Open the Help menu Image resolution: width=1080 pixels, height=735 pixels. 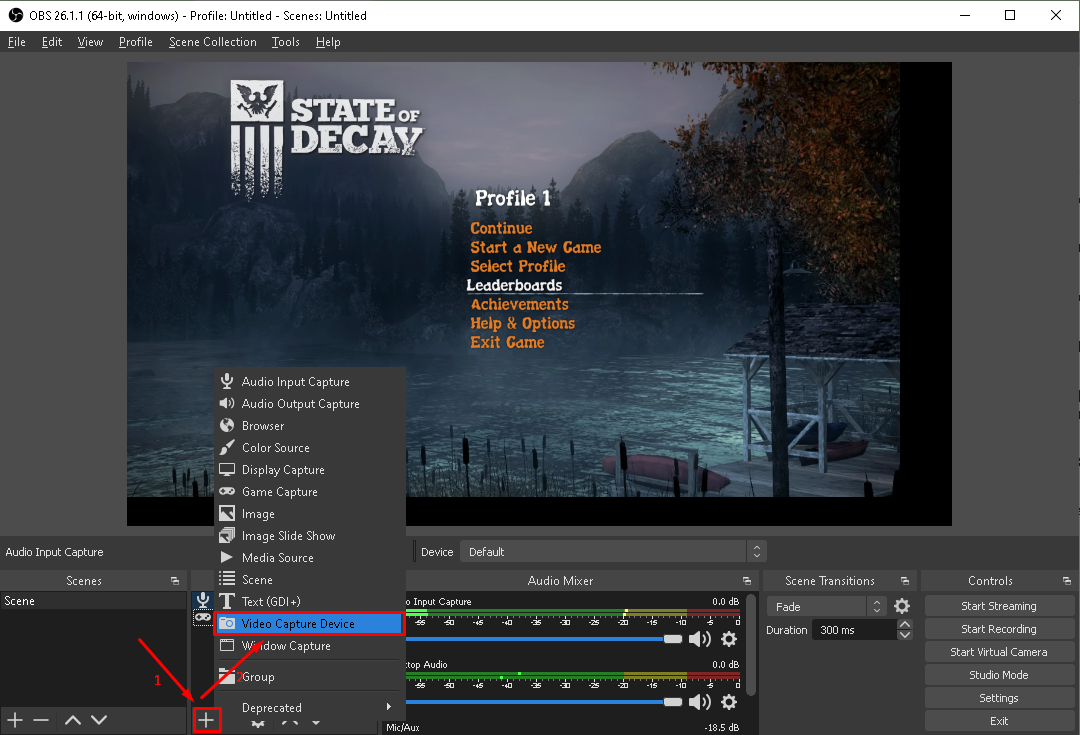tap(328, 42)
